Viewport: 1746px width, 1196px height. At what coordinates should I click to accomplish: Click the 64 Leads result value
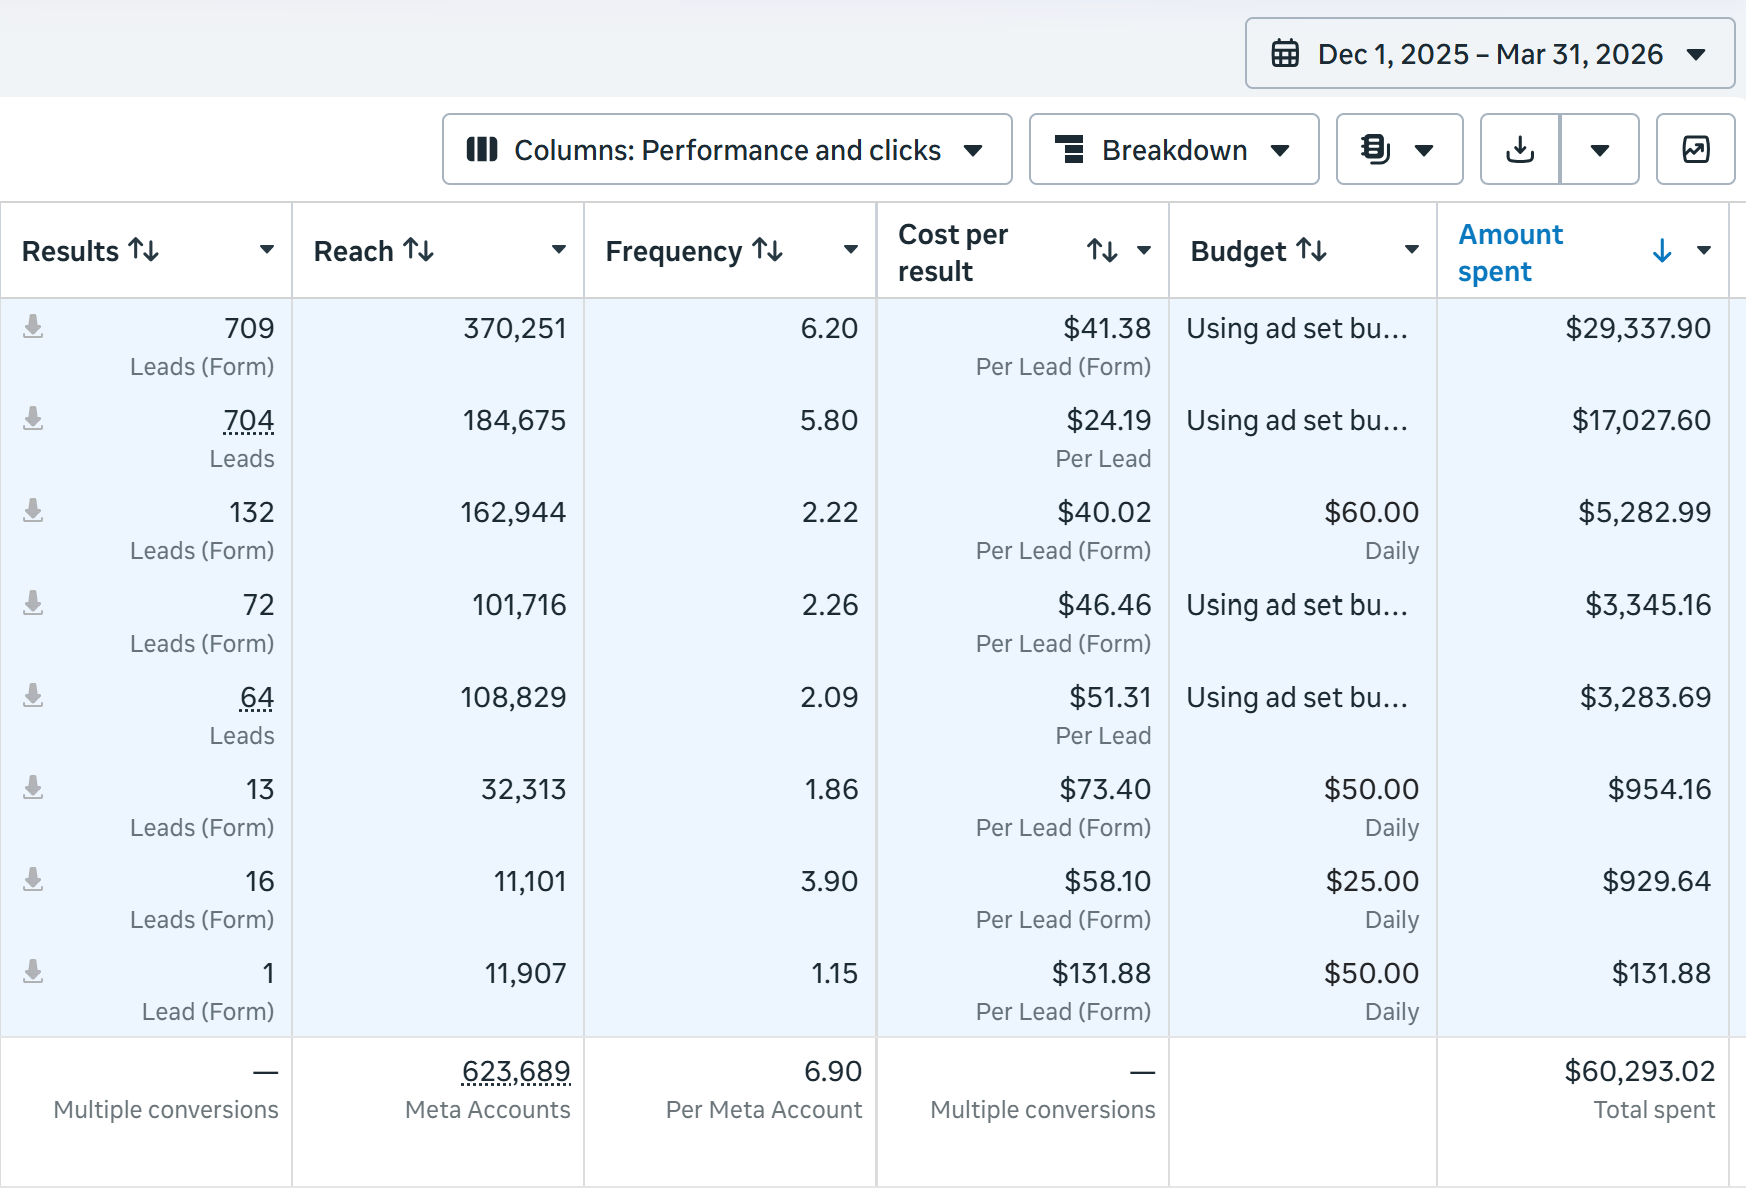257,698
